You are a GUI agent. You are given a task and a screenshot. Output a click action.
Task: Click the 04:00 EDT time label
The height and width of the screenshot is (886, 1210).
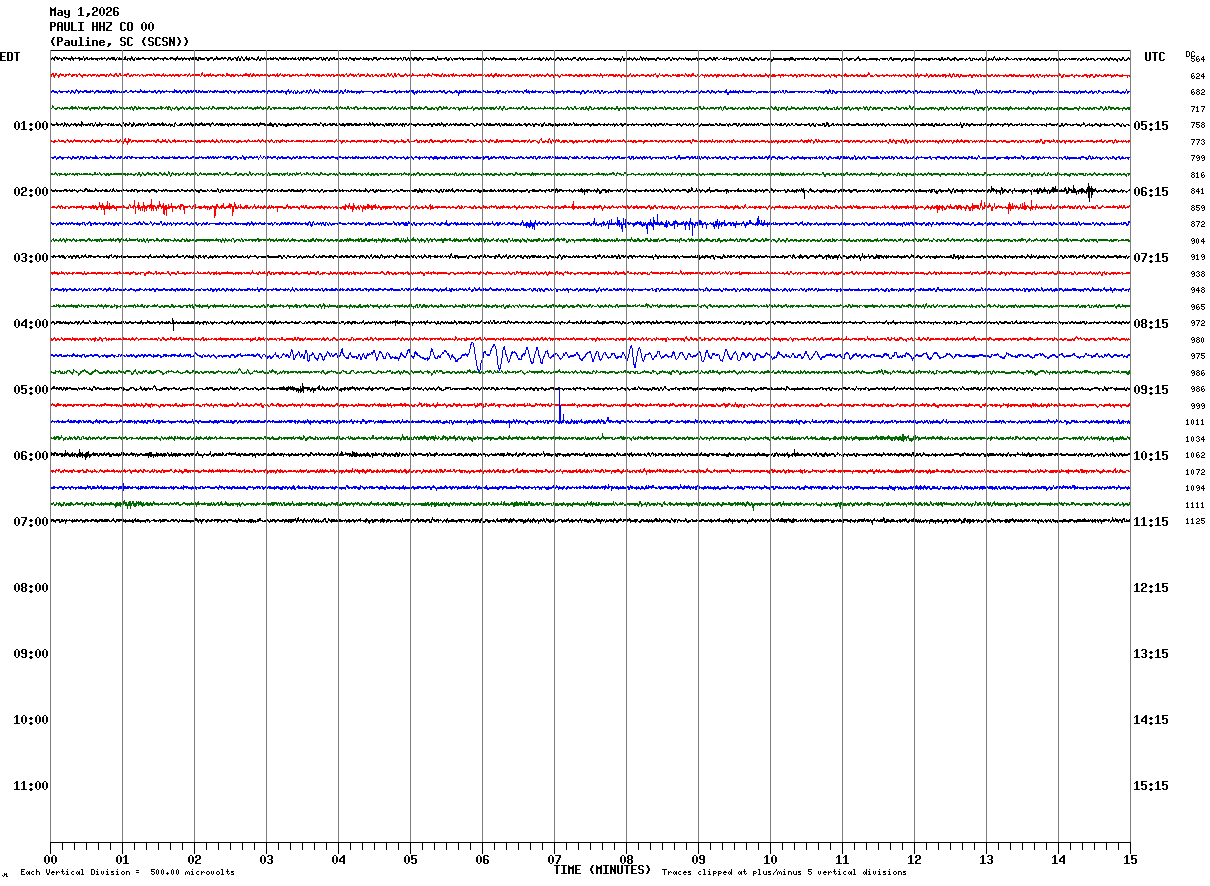click(x=31, y=324)
